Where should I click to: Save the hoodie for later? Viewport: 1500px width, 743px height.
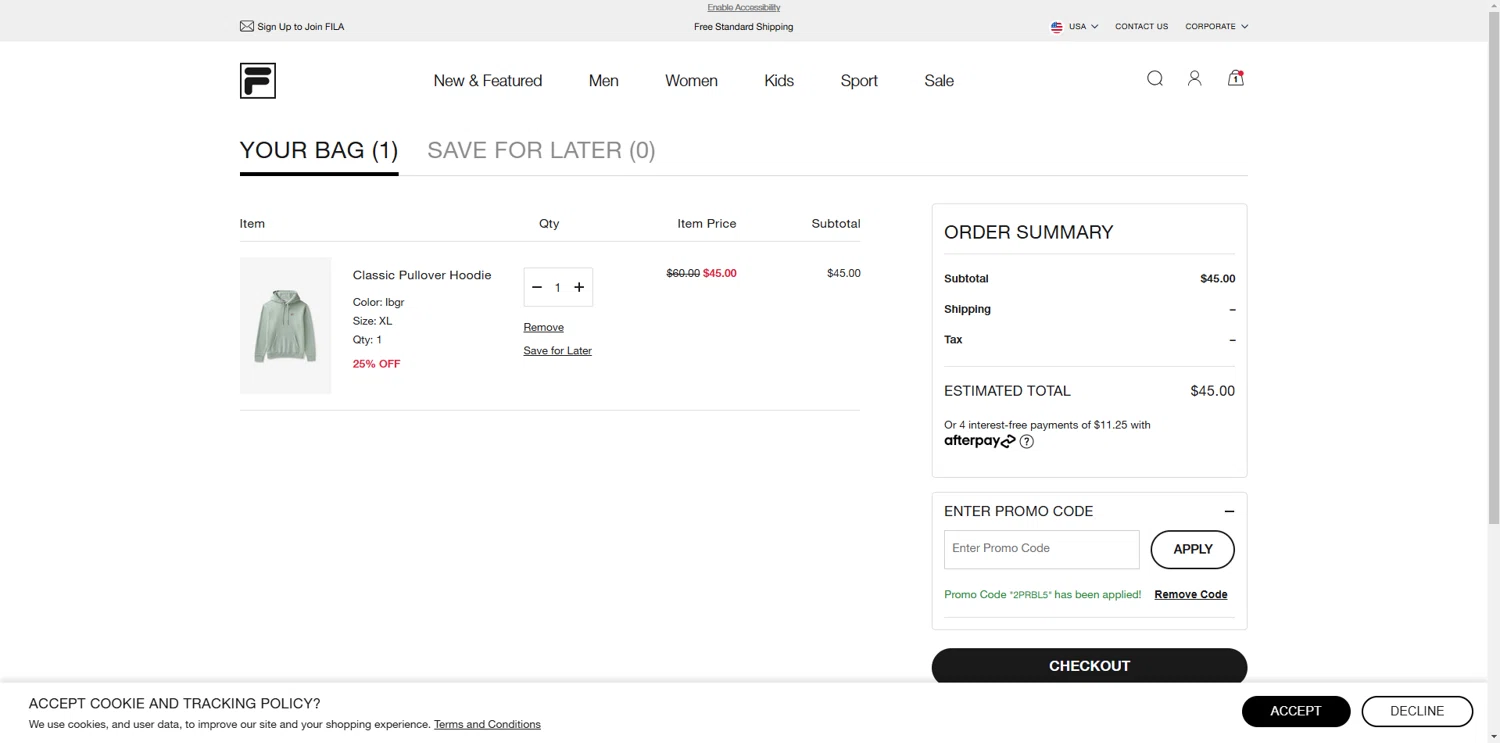pos(558,351)
